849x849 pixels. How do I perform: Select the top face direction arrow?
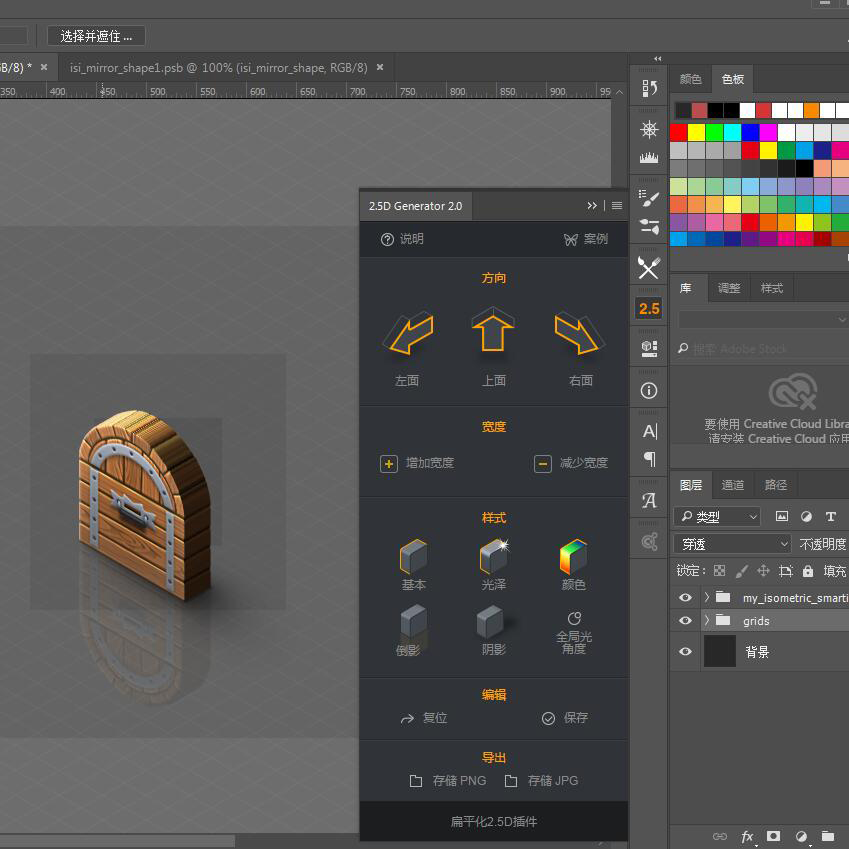[493, 332]
